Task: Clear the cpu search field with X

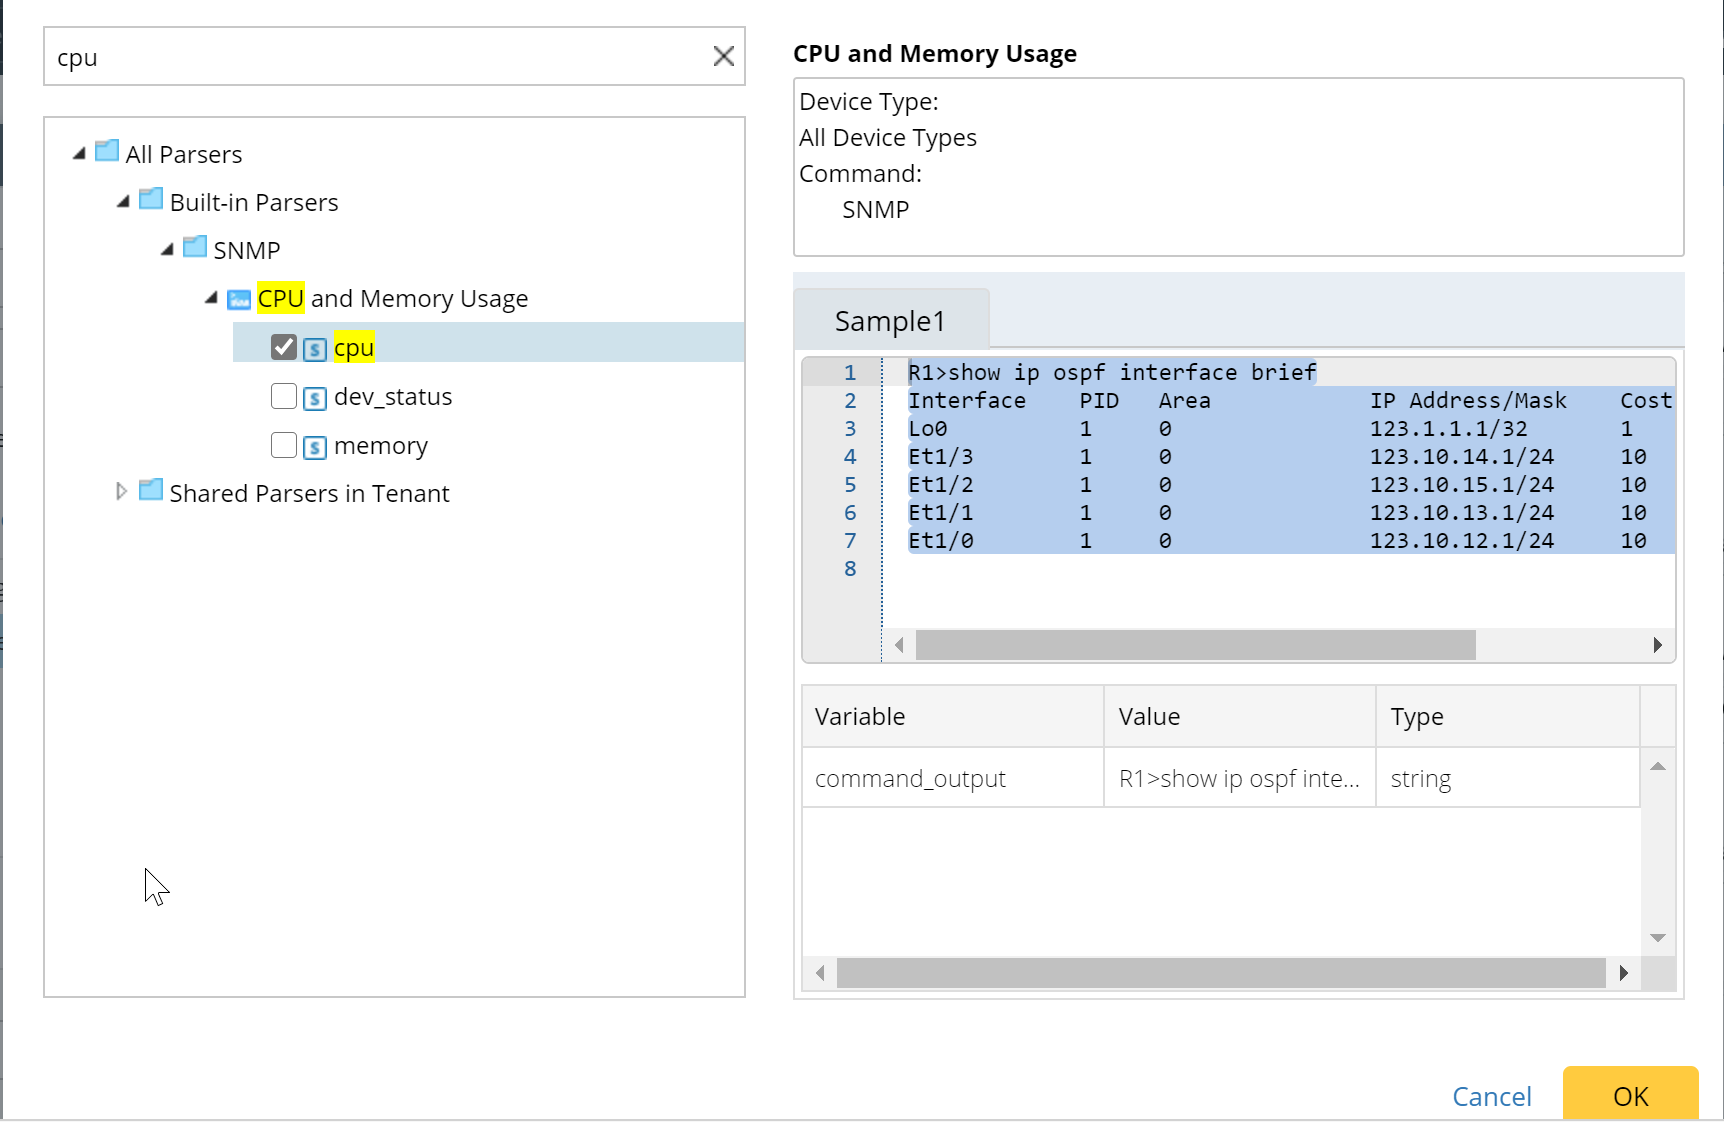Action: (723, 57)
